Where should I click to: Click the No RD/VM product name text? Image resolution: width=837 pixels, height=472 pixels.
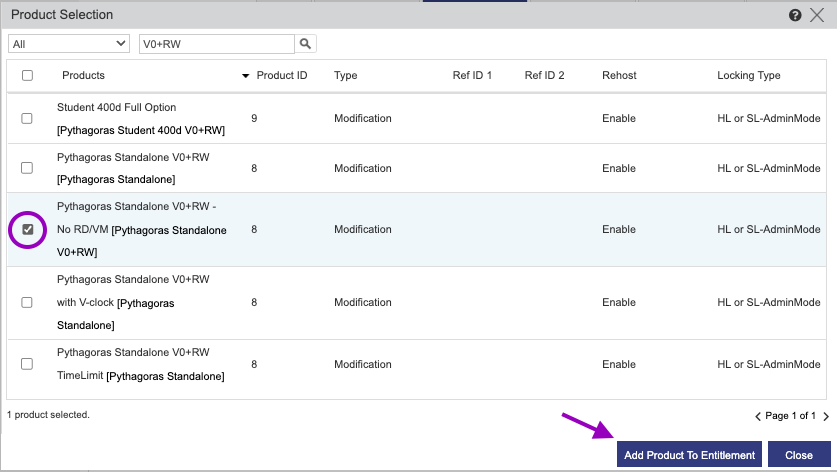141,230
